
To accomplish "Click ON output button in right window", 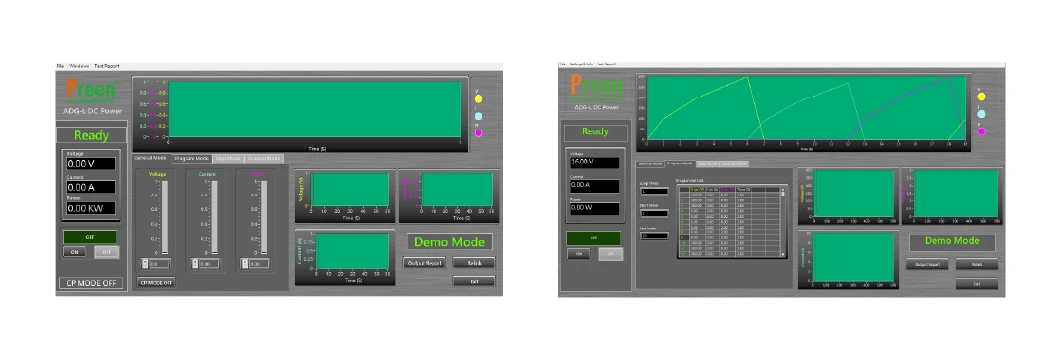I will 579,254.
